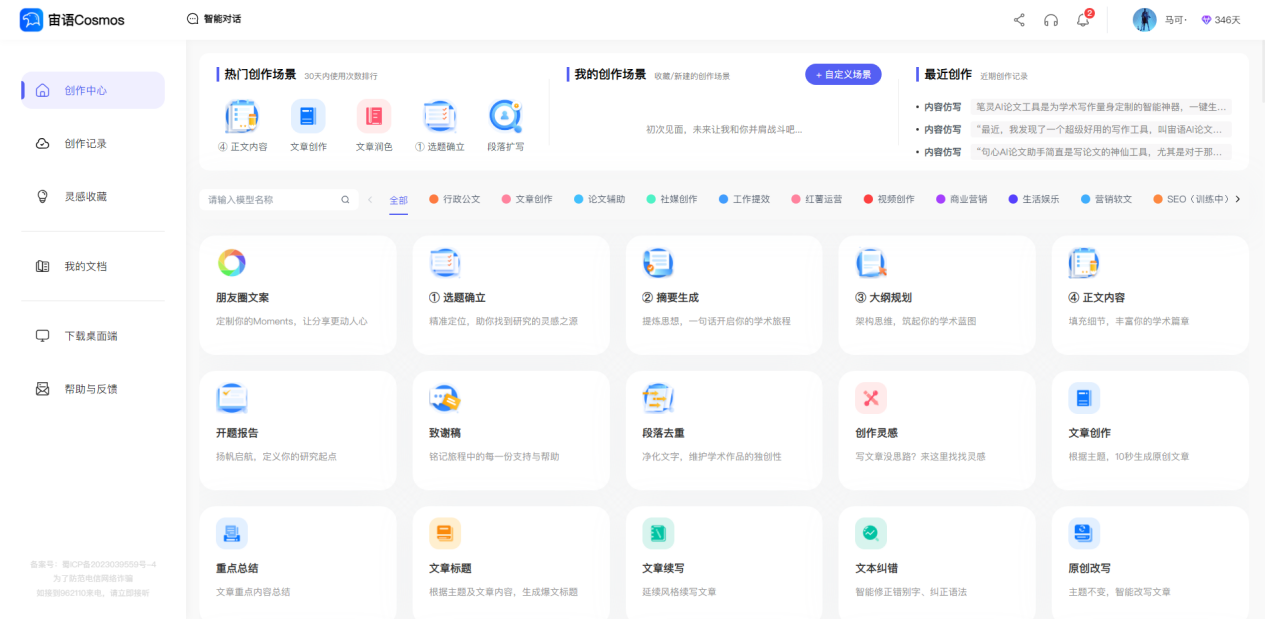Select the 全部 category tab
This screenshot has height=619, width=1265.
pyautogui.click(x=398, y=200)
